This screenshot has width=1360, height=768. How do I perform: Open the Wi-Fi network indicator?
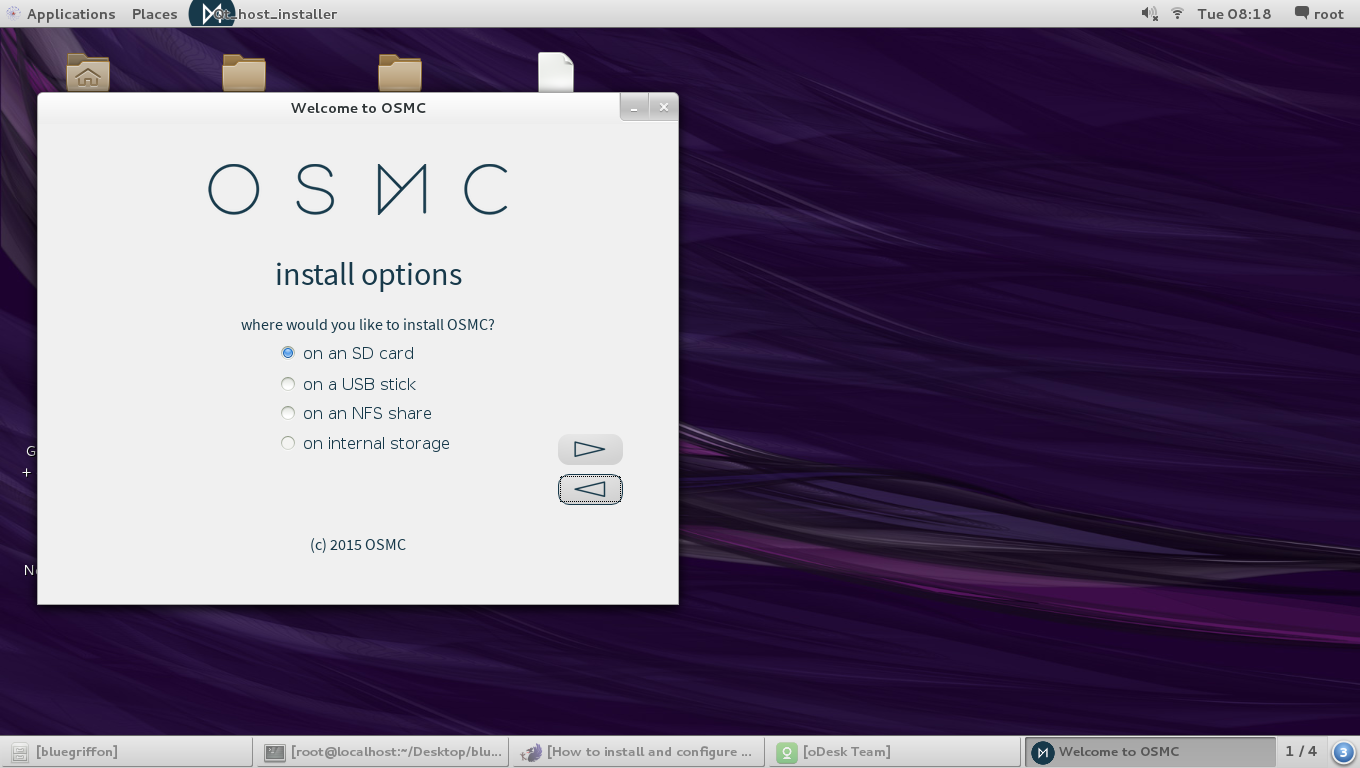pos(1178,14)
